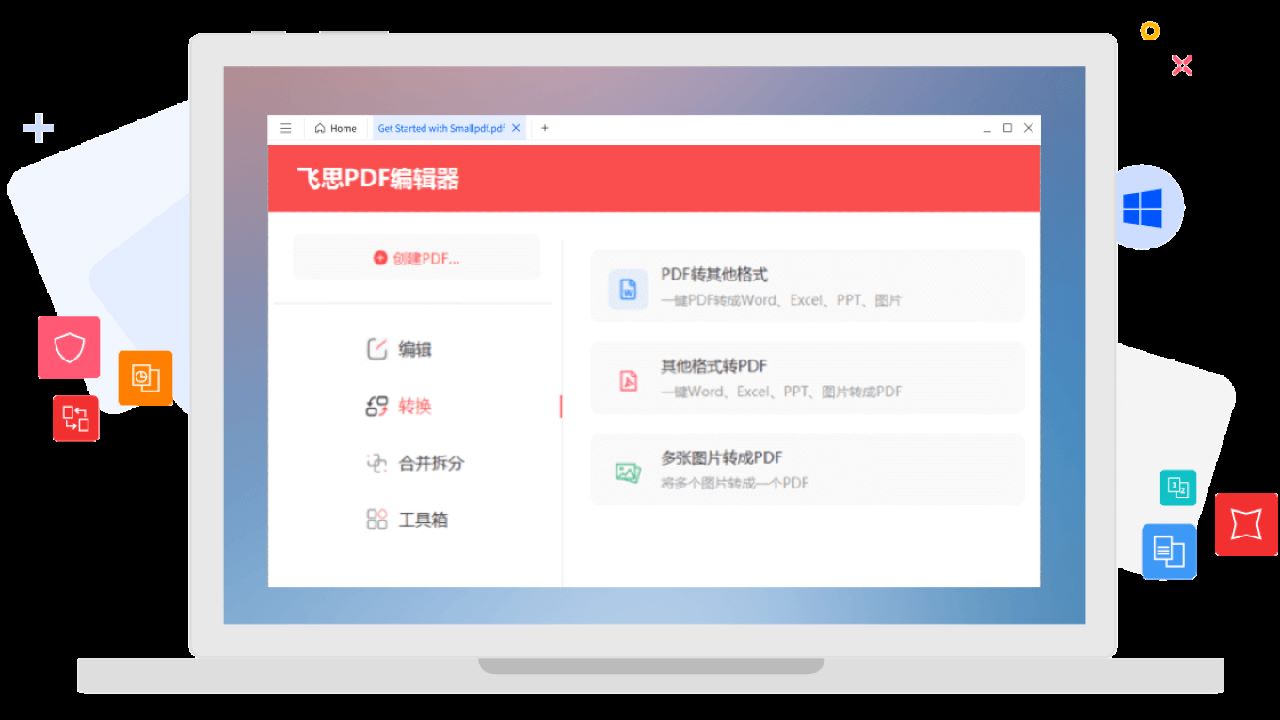Select the 编辑 pencil icon in sidebar
The image size is (1280, 720).
tap(378, 349)
